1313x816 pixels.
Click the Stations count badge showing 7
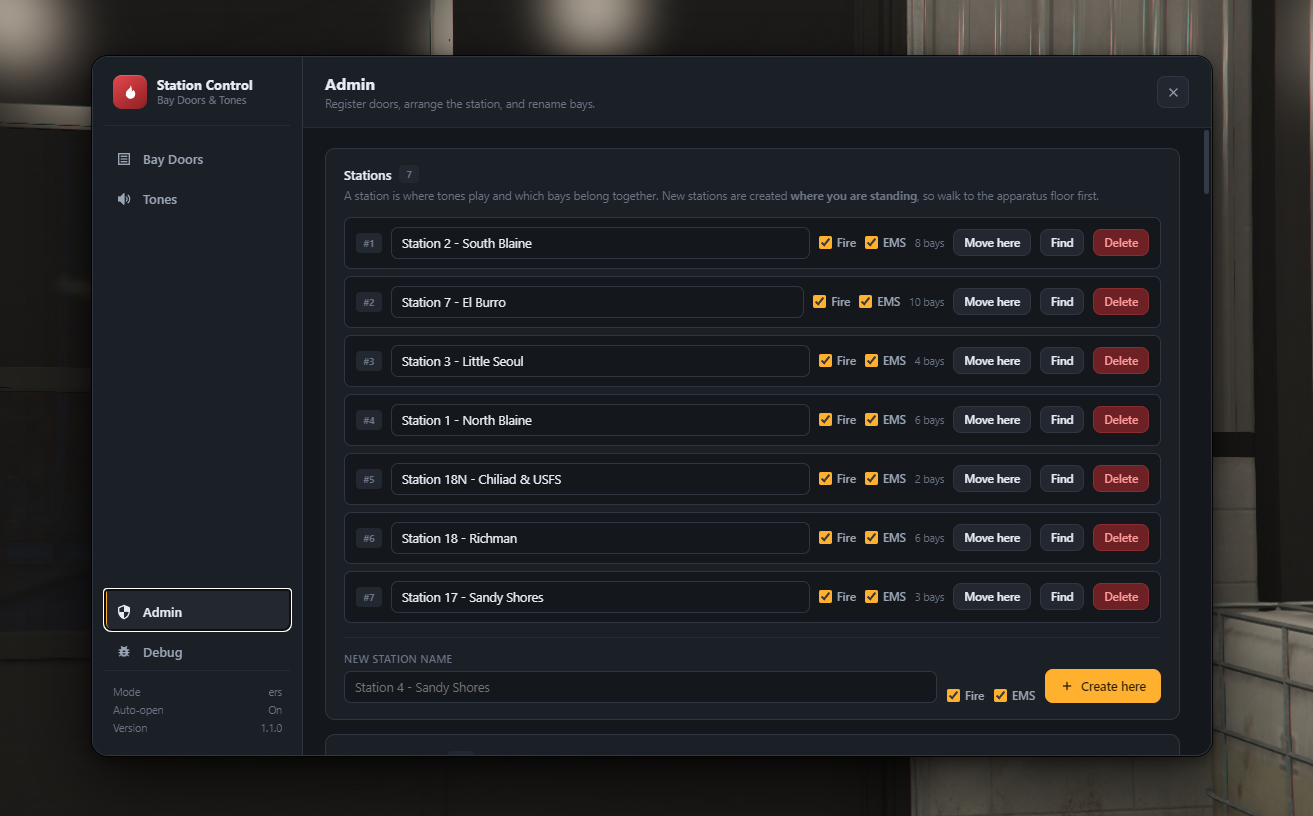[x=409, y=174]
